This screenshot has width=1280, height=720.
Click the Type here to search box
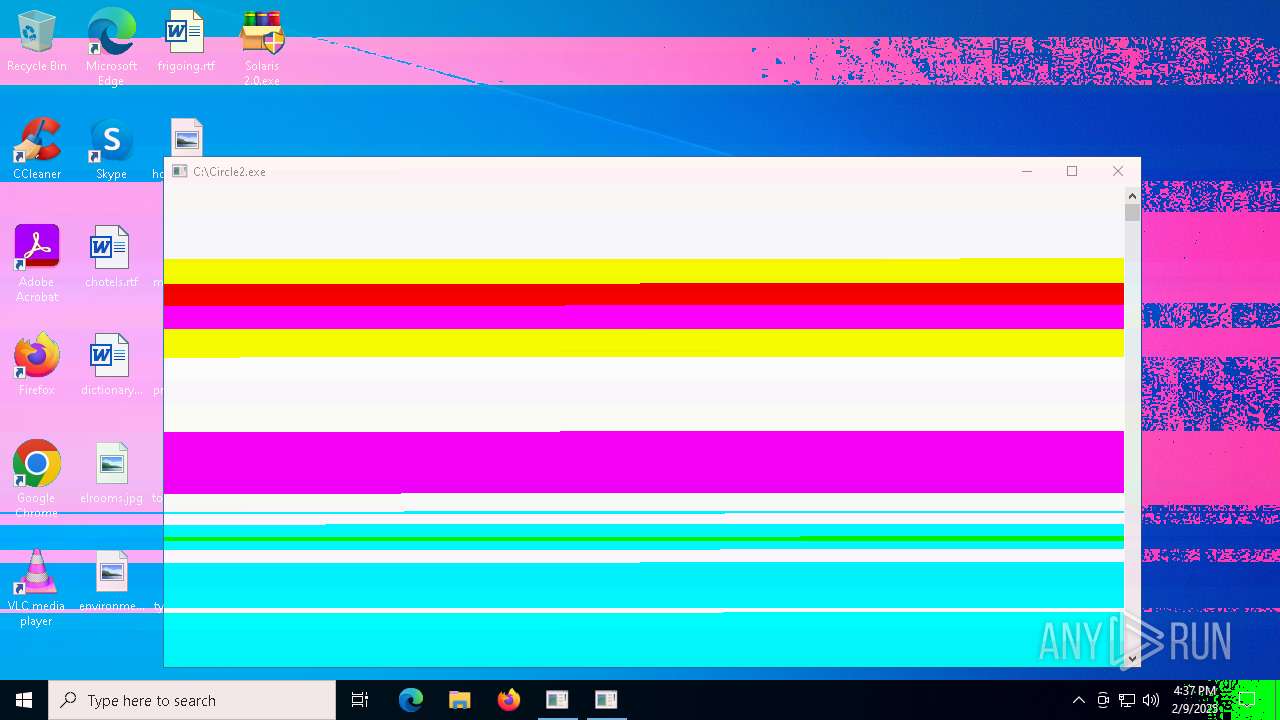point(192,700)
